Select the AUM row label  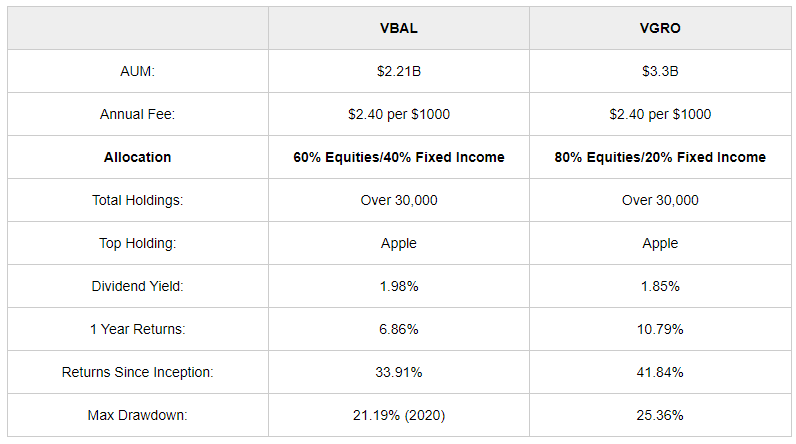(x=137, y=71)
